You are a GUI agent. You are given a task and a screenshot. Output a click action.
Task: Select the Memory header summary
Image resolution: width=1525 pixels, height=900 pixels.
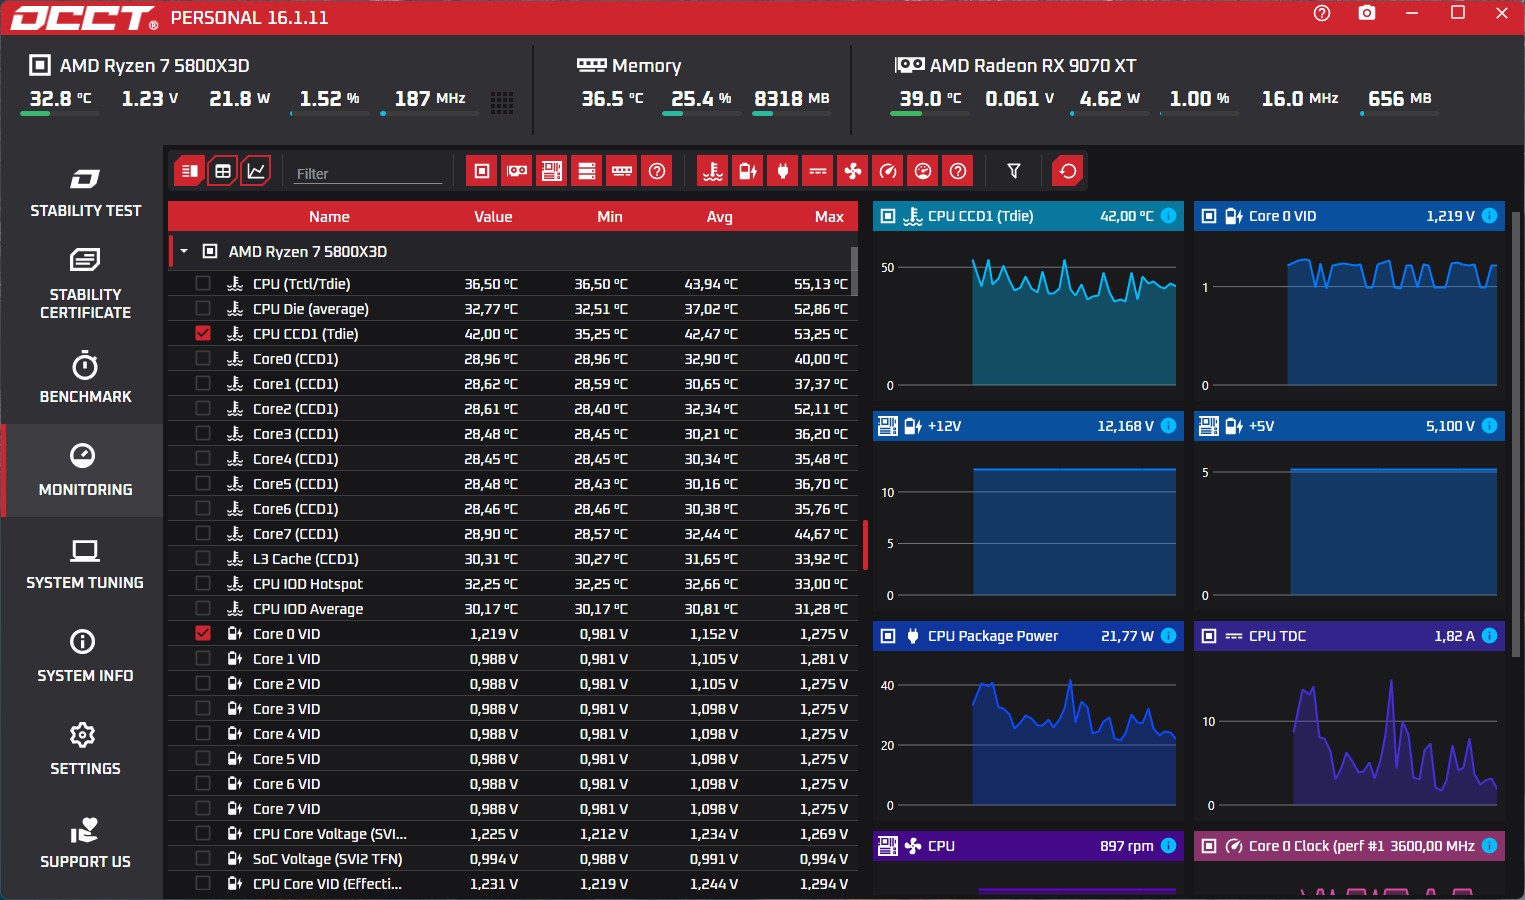point(629,66)
